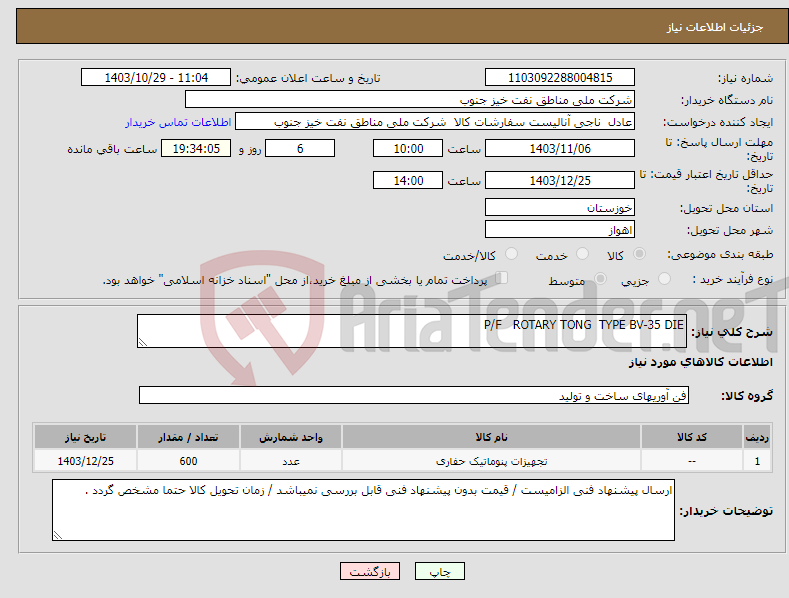
Task: Click the ردیف column header
Action: (x=757, y=437)
